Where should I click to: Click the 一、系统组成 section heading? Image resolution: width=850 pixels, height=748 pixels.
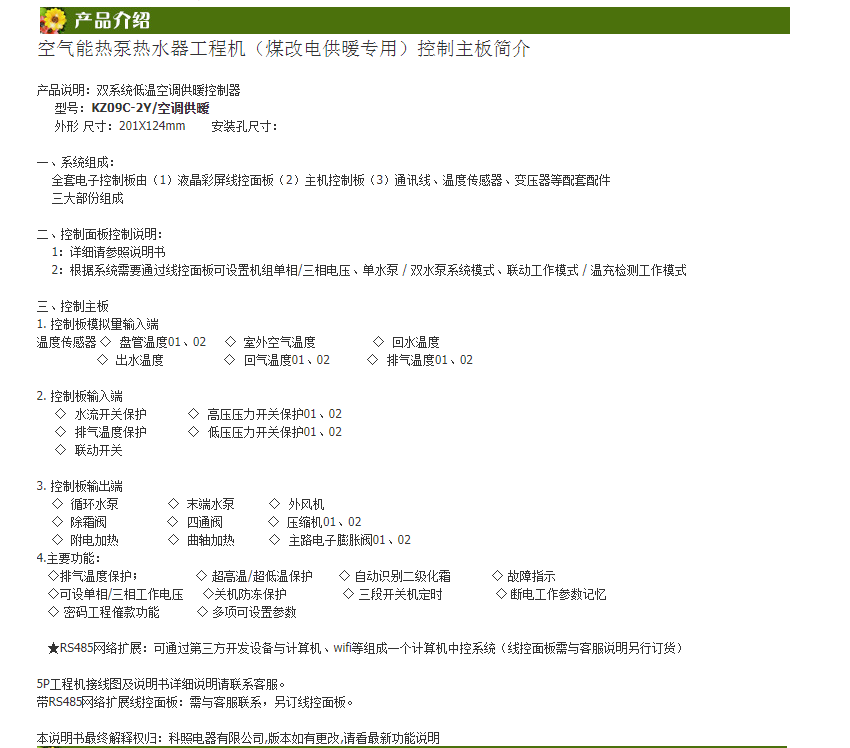[x=75, y=162]
